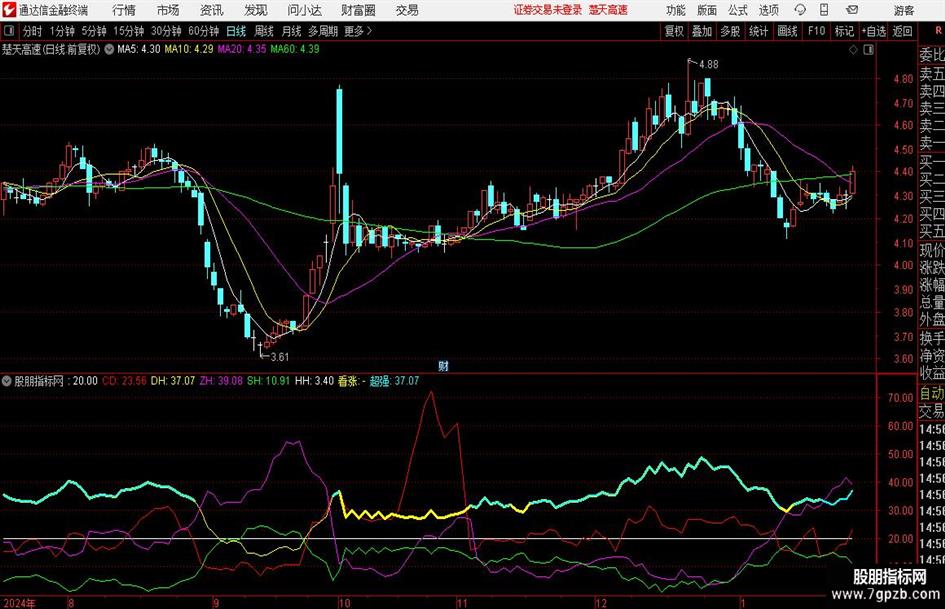Open the 交易 menu
Image resolution: width=945 pixels, height=609 pixels.
407,10
